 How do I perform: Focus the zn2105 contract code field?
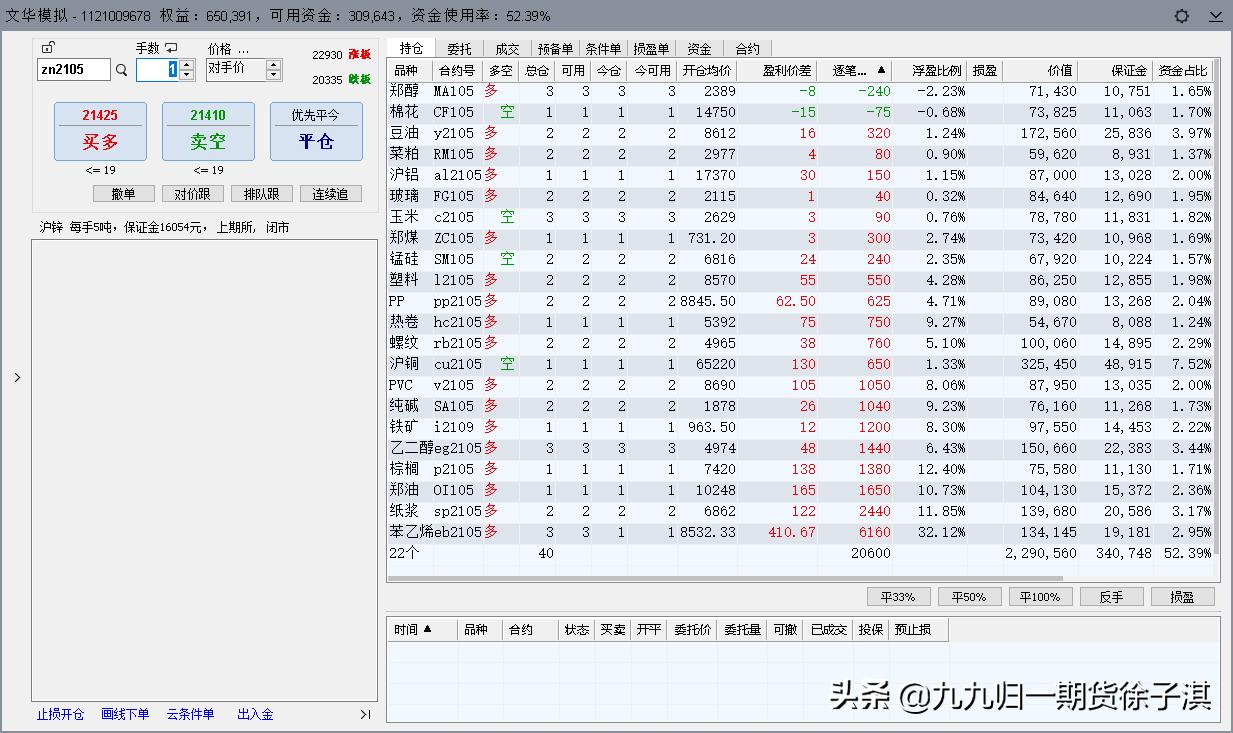click(x=74, y=70)
